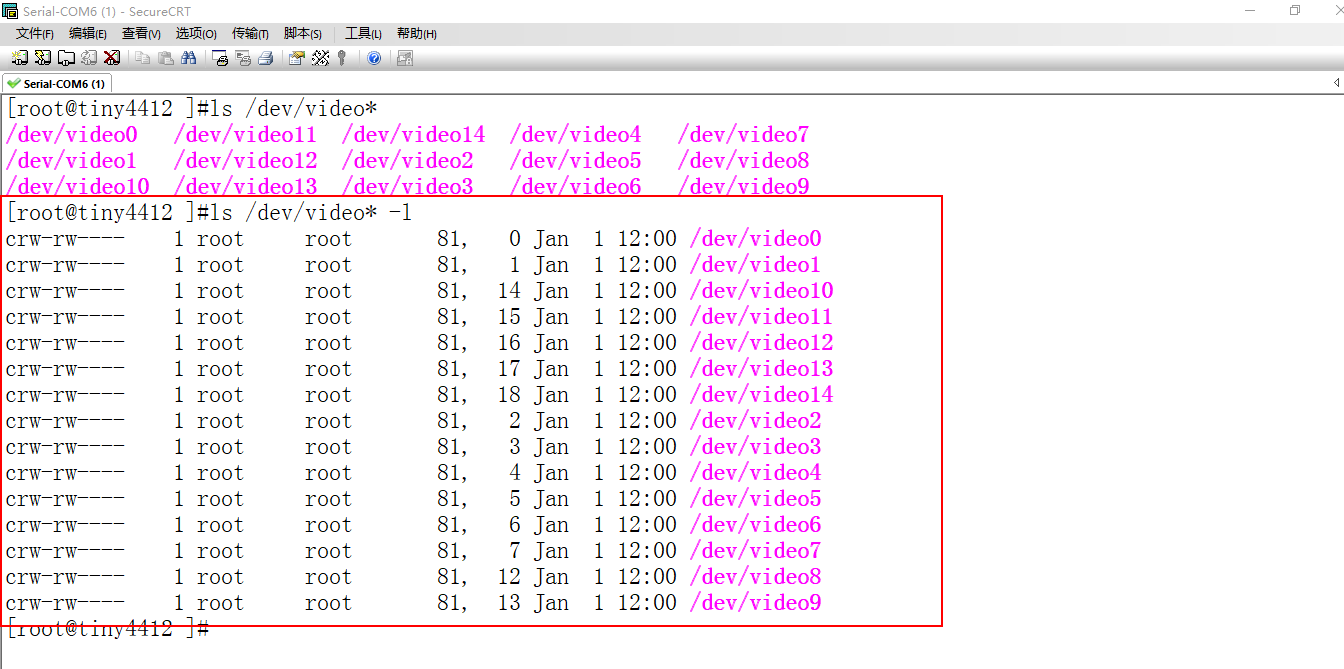Click the Paste toolbar icon

[166, 58]
